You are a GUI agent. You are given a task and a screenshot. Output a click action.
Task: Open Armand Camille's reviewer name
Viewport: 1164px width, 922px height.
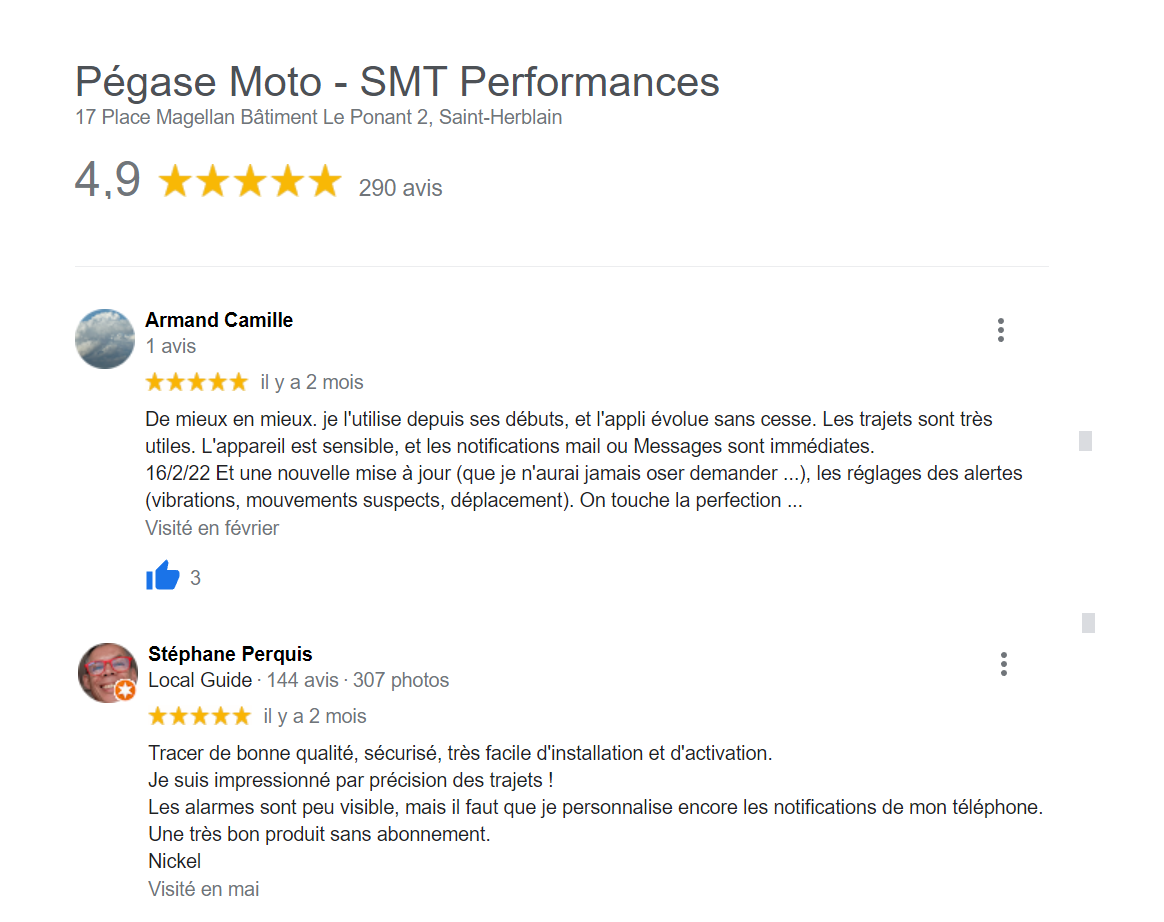219,319
